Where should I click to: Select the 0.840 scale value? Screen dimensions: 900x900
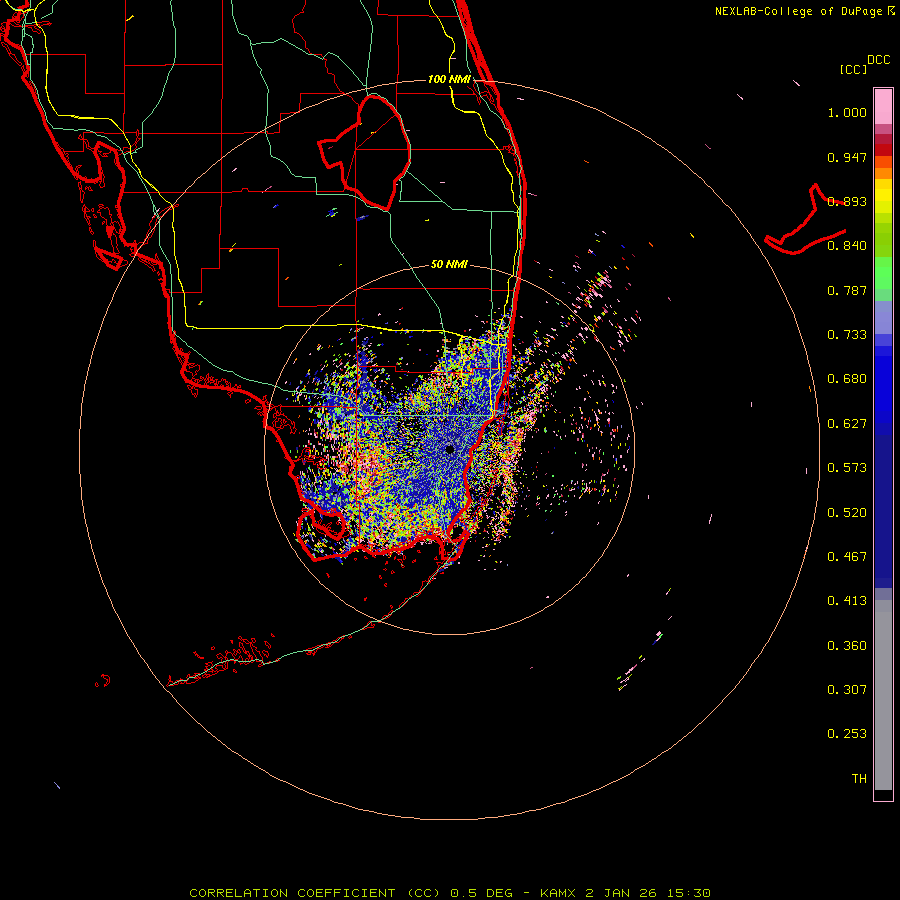click(x=847, y=246)
